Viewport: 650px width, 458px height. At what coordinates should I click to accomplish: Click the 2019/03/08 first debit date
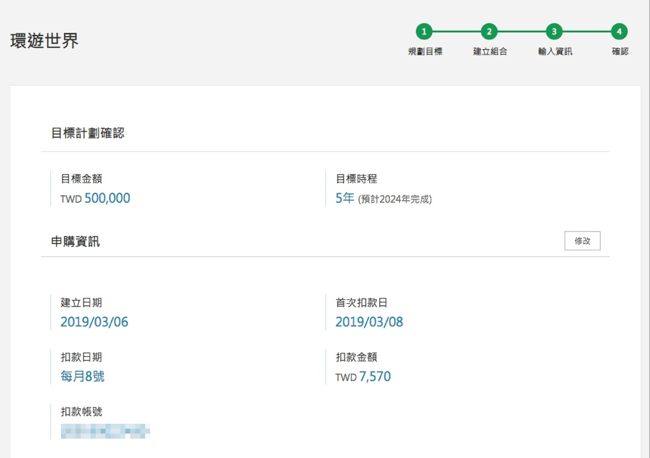[x=369, y=322]
